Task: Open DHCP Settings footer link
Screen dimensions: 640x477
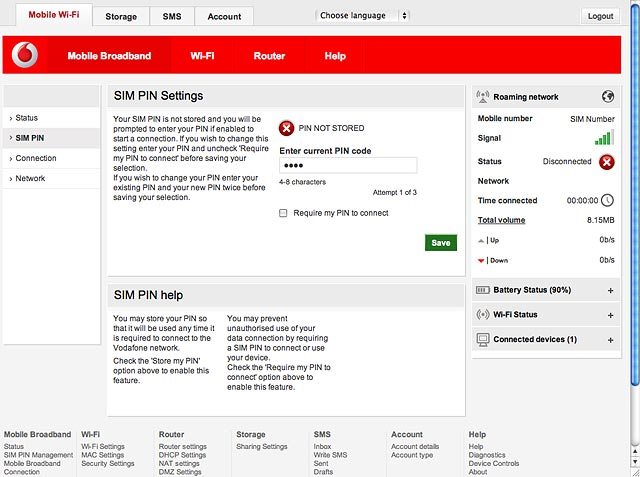Action: [182, 455]
